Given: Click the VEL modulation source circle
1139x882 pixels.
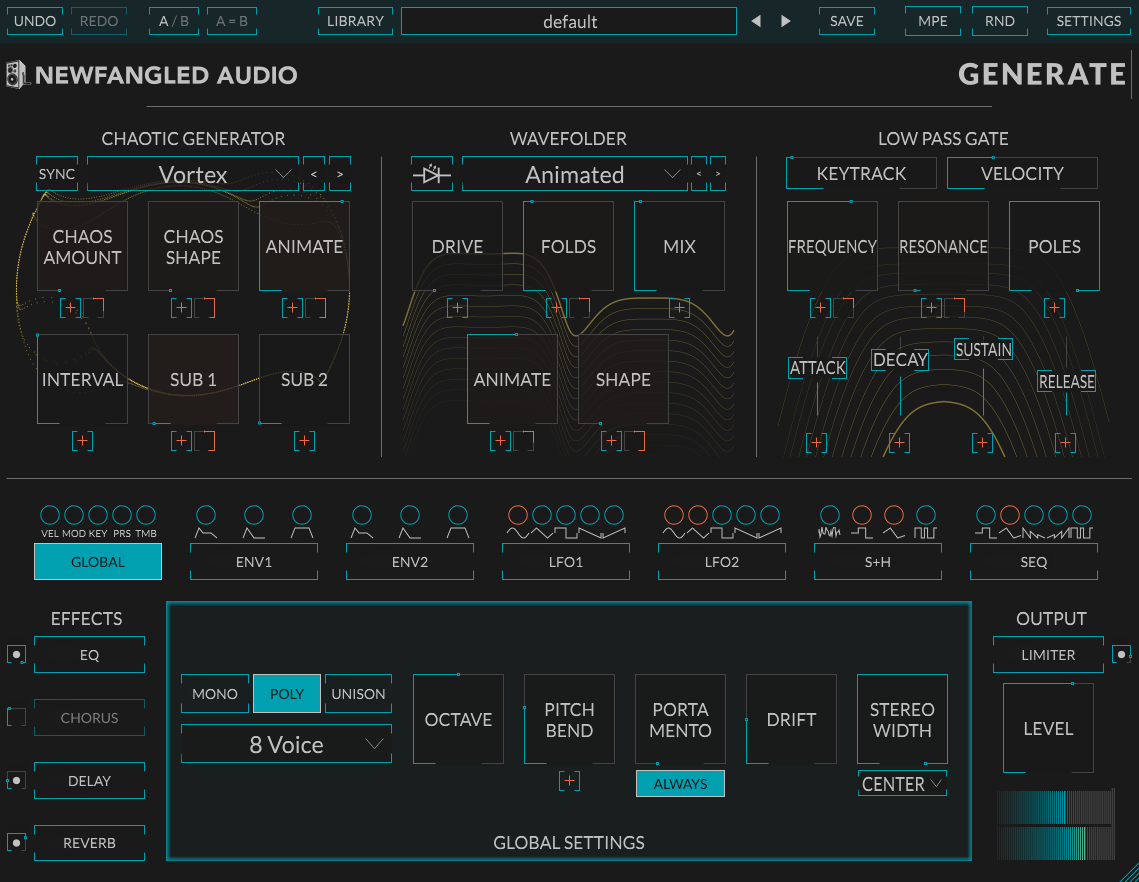Looking at the screenshot, I should point(50,514).
